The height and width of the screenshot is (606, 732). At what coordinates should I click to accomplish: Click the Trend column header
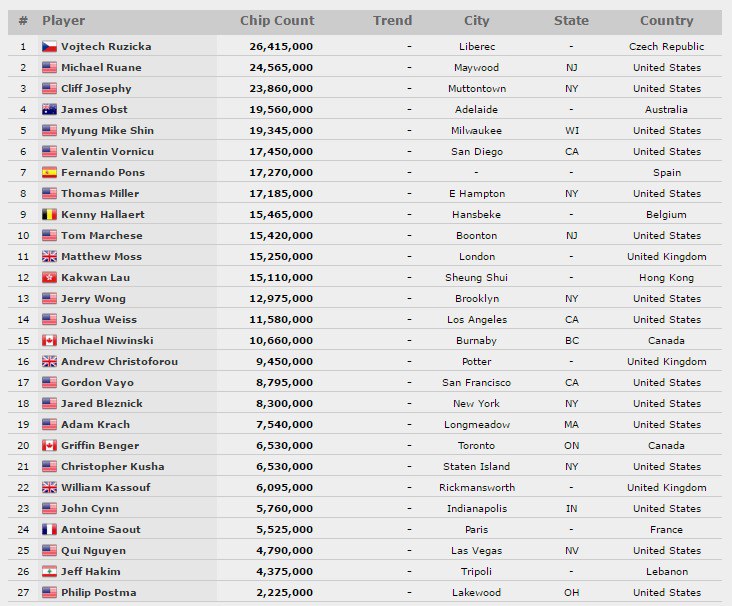pyautogui.click(x=392, y=21)
